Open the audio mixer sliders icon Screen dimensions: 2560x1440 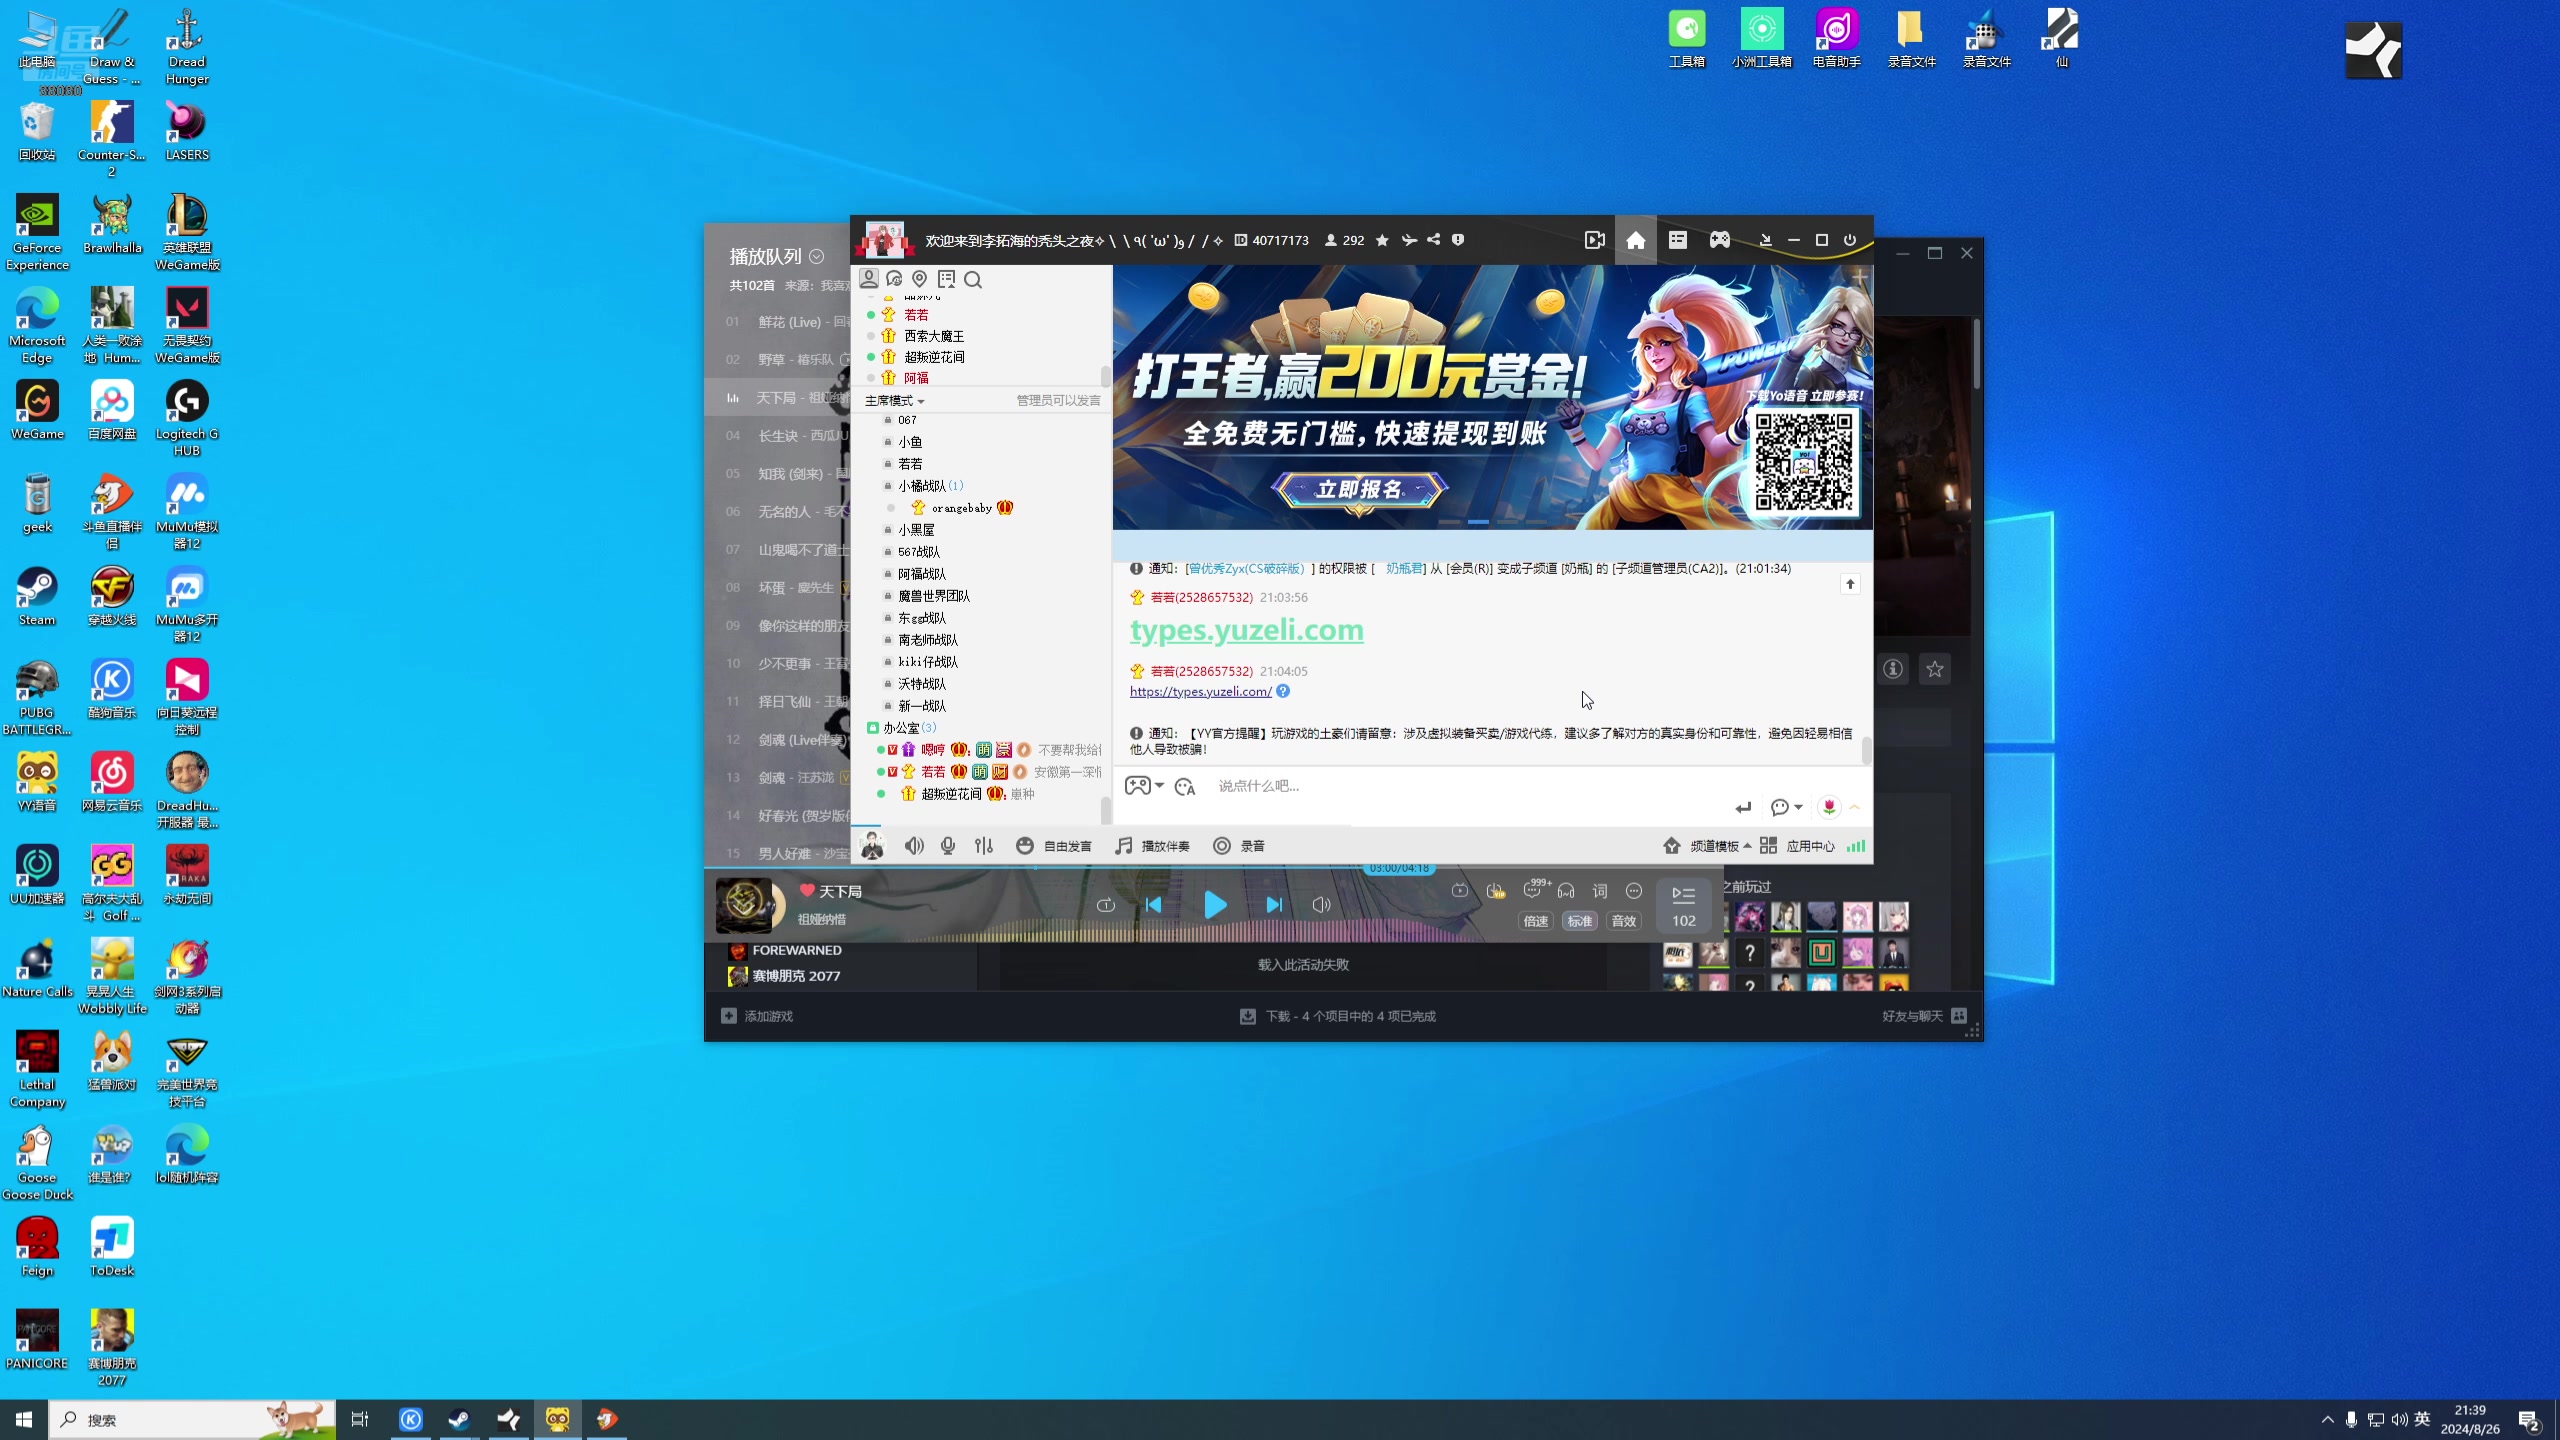coord(984,846)
